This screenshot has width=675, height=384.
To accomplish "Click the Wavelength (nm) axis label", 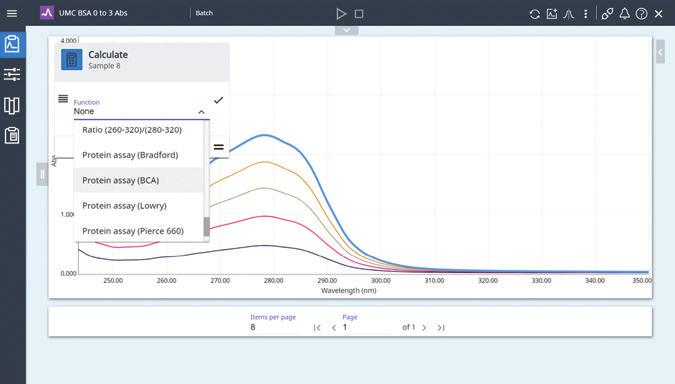I will pos(349,291).
